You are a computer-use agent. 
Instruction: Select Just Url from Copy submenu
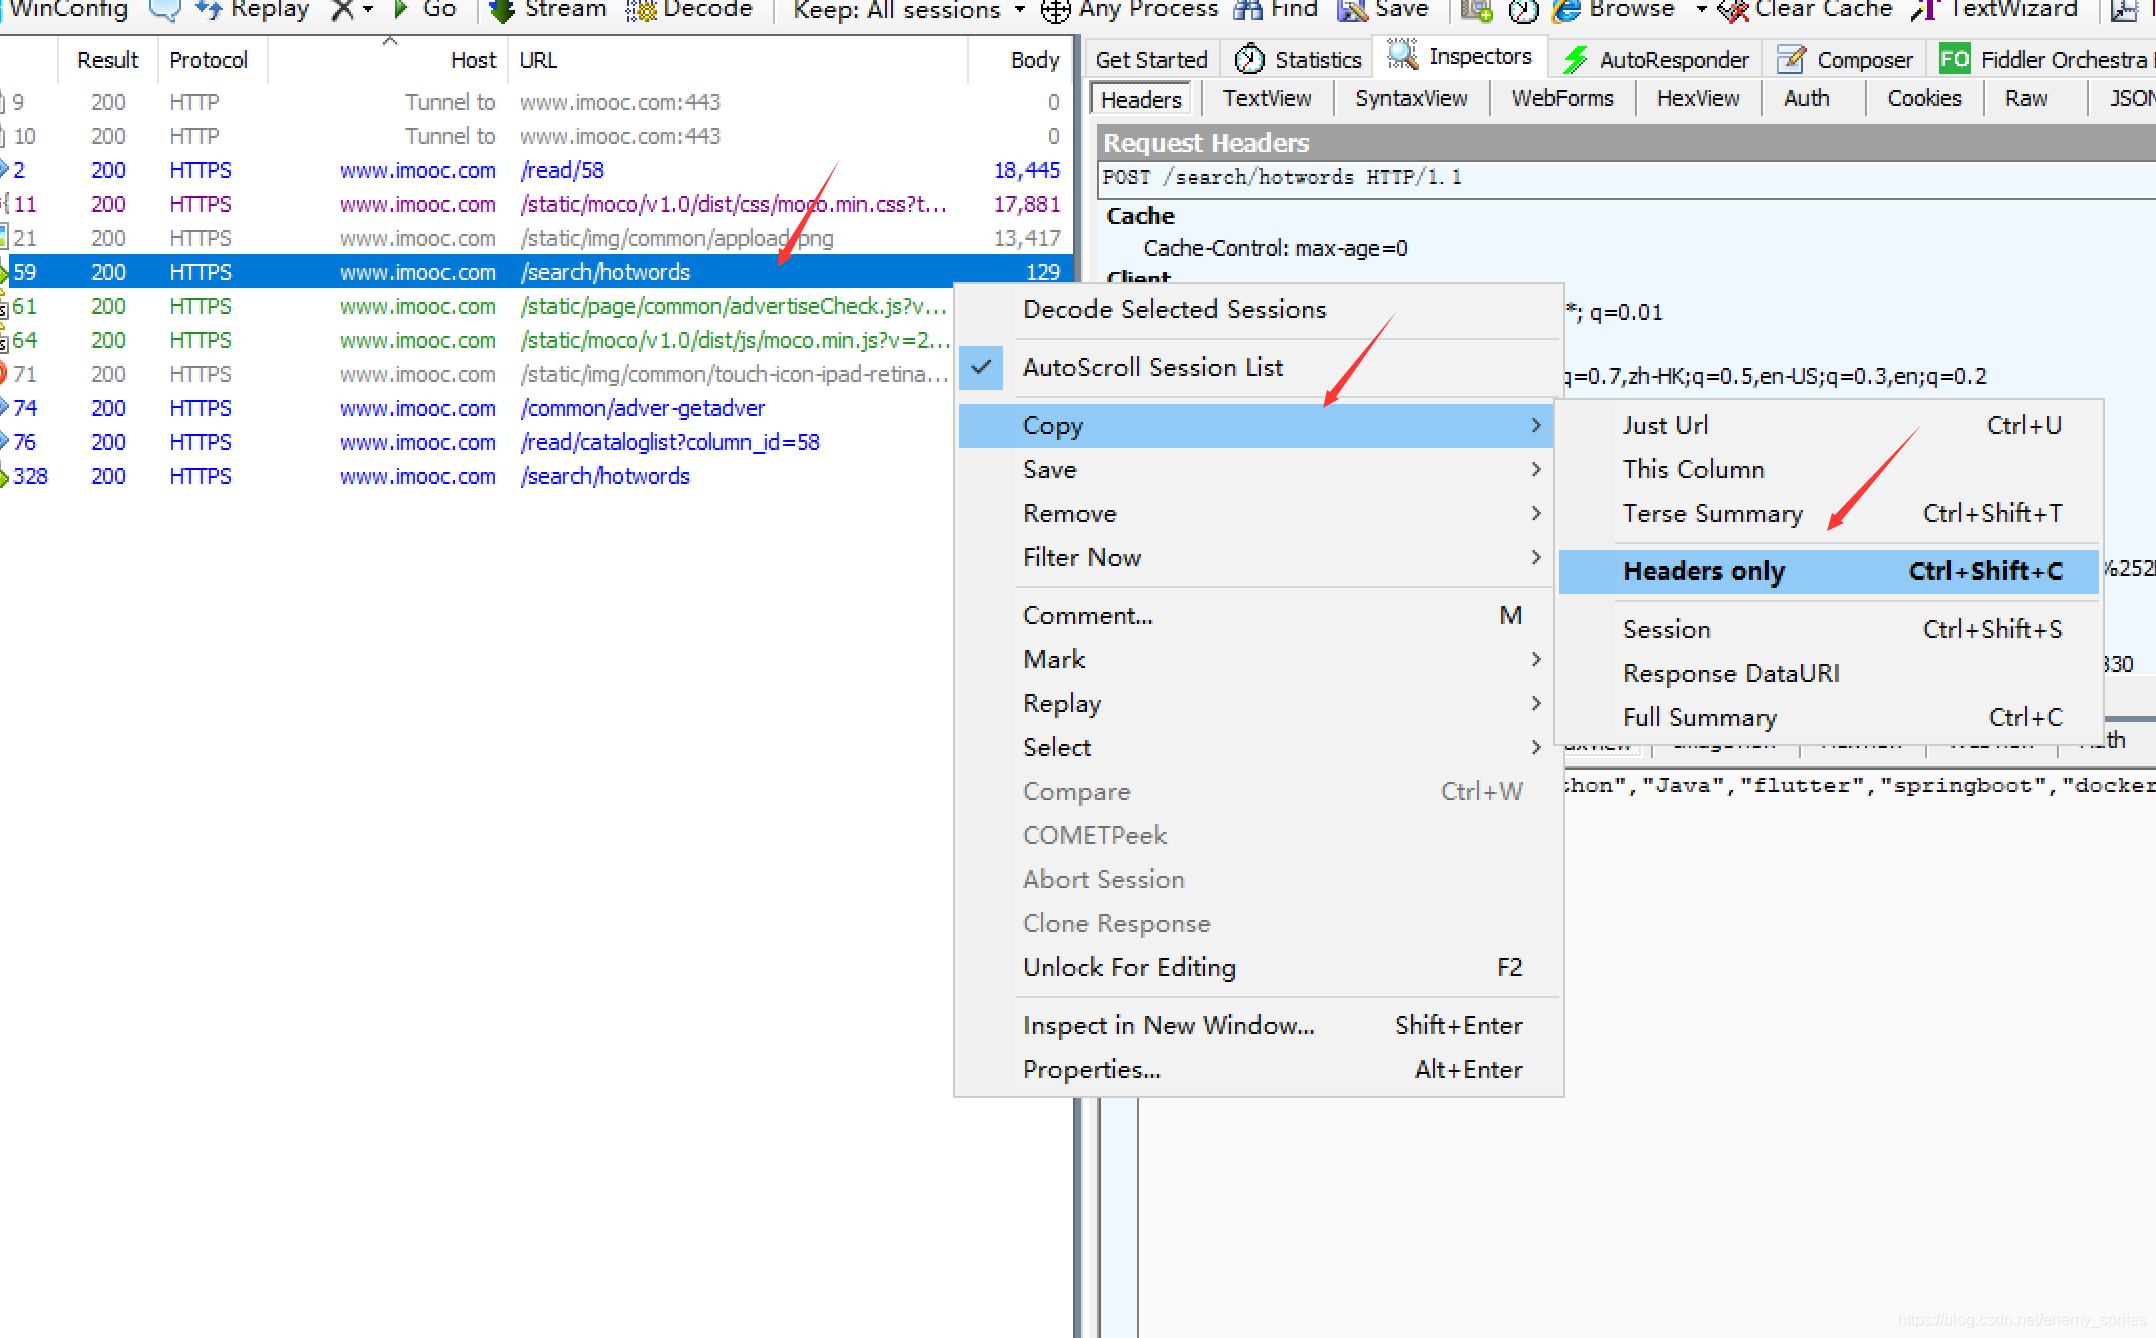coord(1665,425)
